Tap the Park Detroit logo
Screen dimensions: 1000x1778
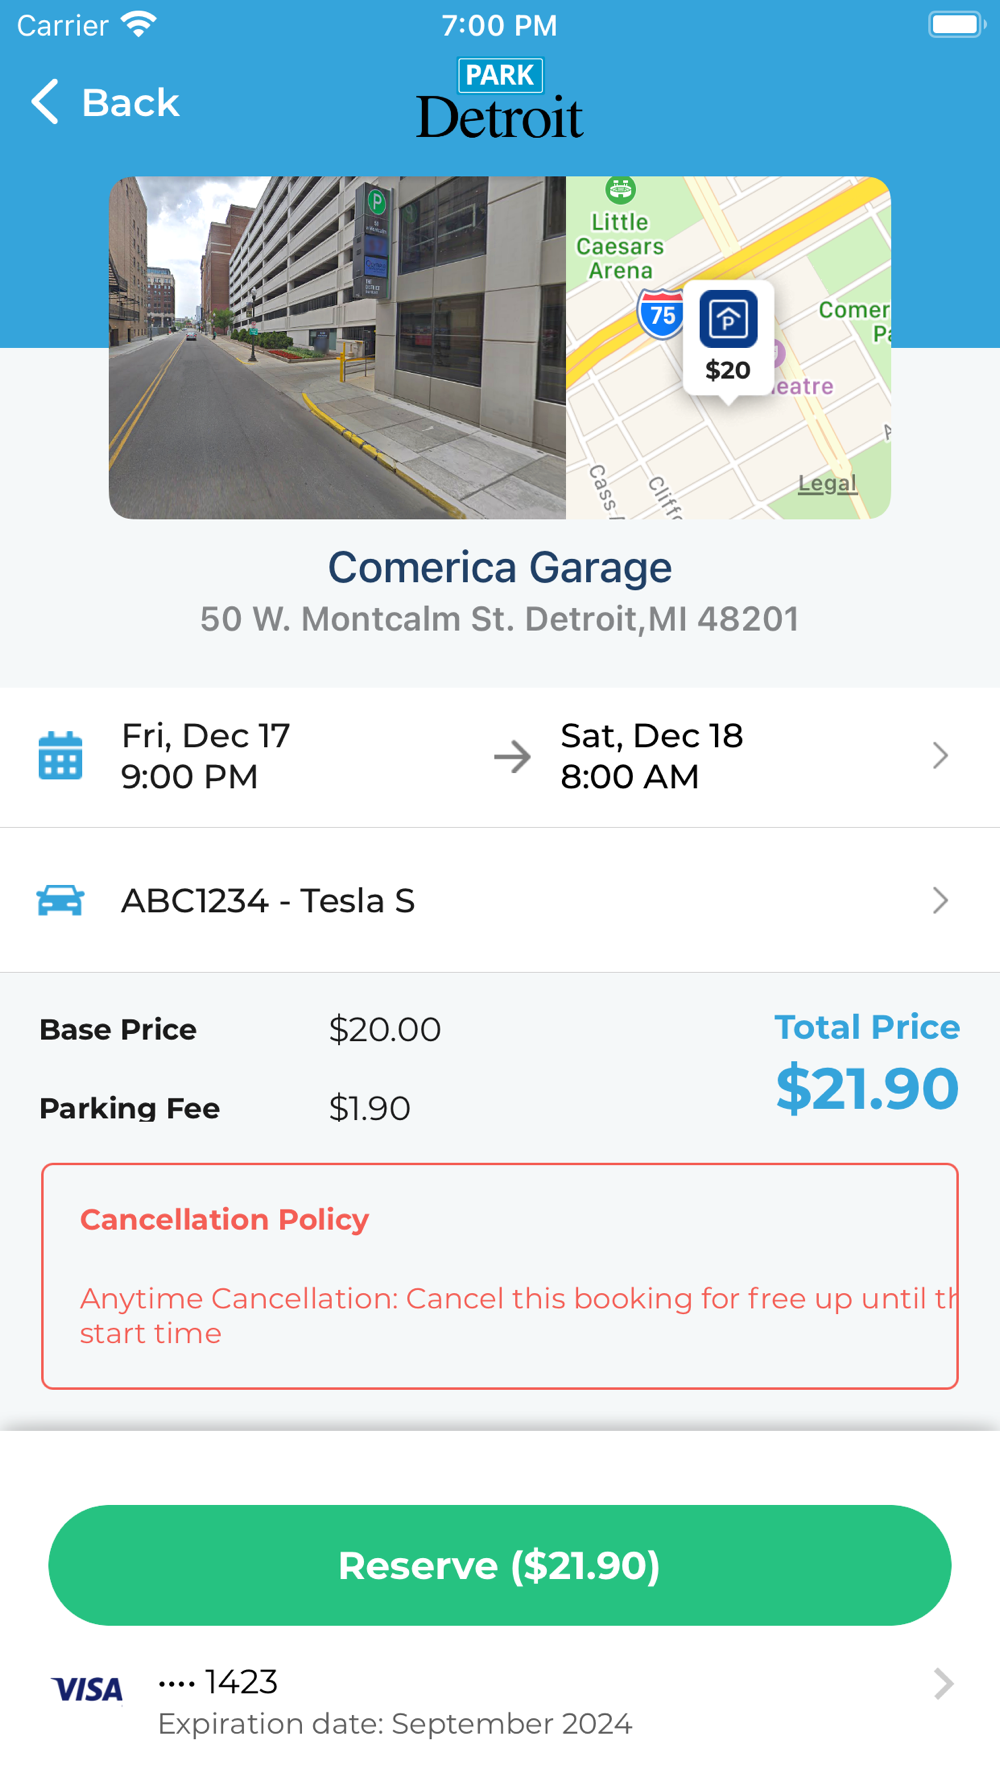click(499, 100)
